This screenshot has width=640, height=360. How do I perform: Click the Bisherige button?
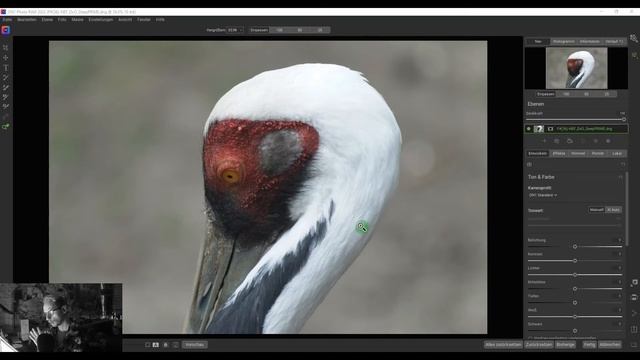click(565, 345)
